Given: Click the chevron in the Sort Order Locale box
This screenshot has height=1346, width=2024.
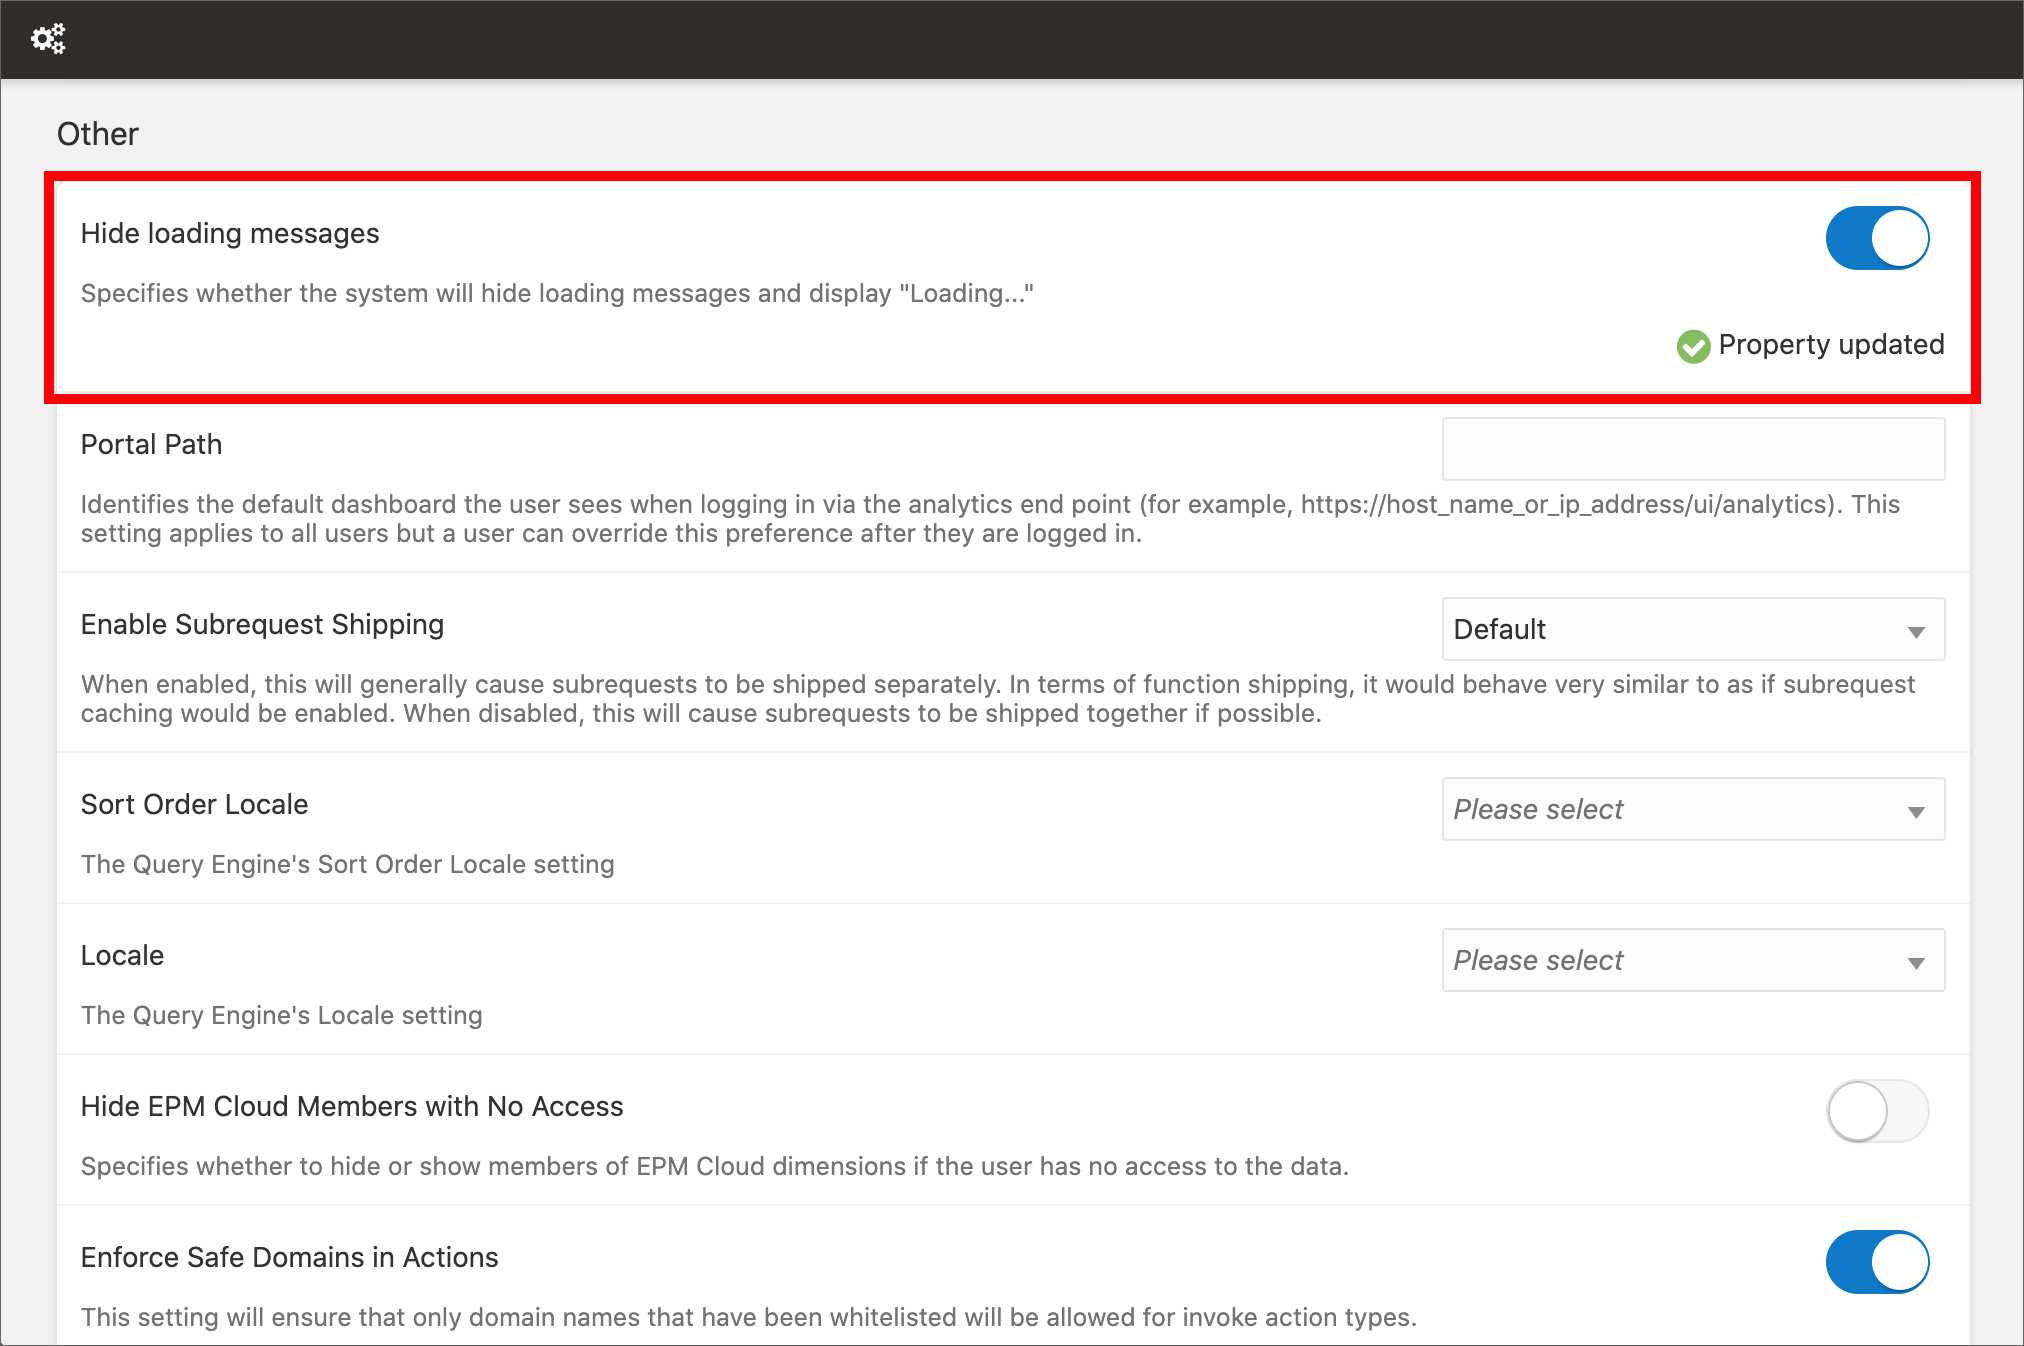Looking at the screenshot, I should (1916, 810).
